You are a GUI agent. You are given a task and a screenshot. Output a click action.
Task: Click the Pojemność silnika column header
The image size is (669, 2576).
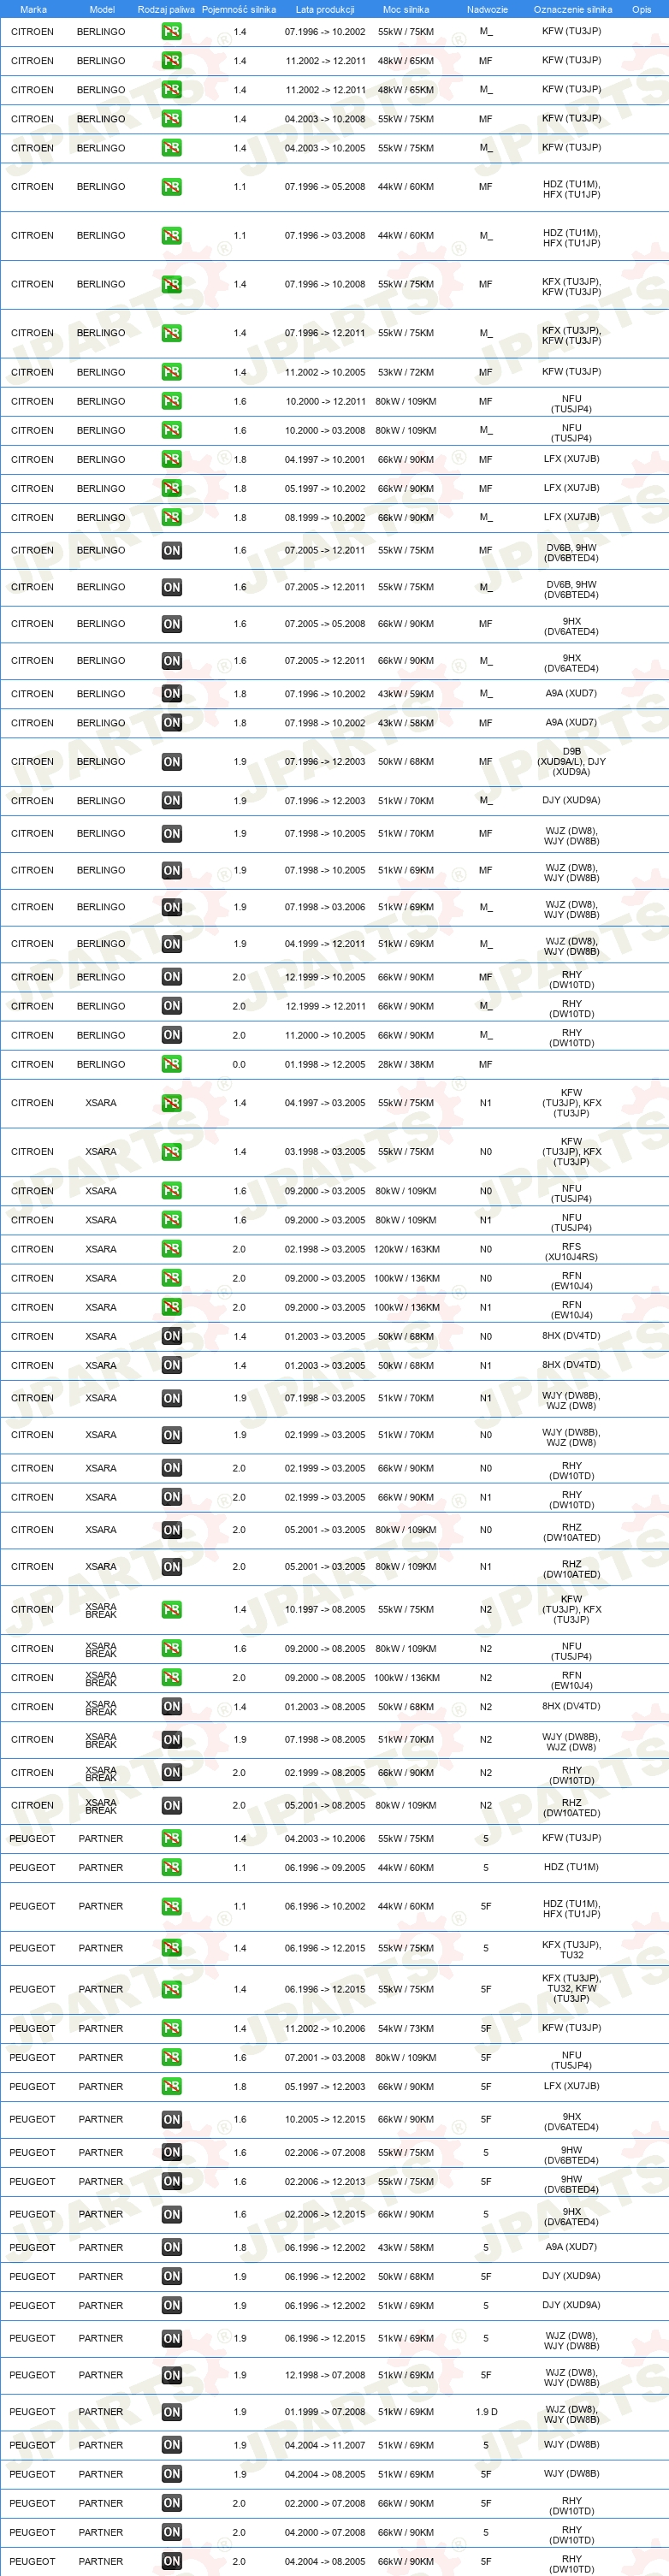(239, 9)
